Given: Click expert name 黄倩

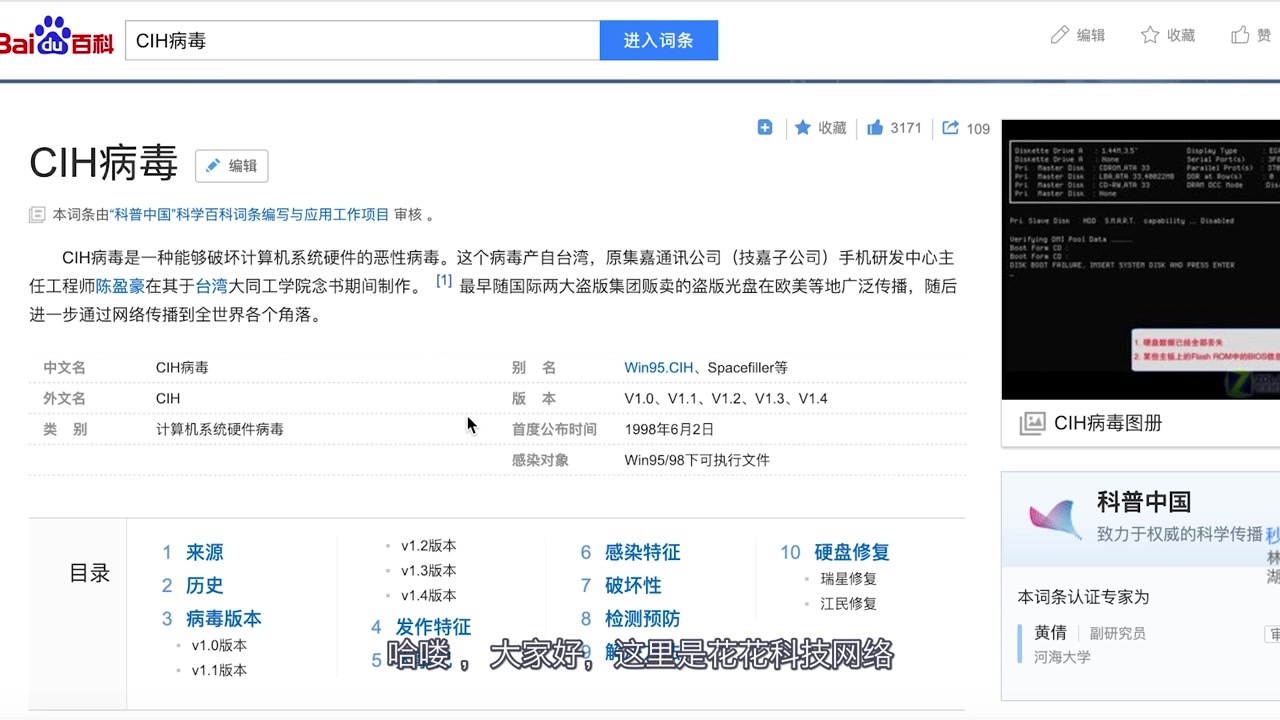Looking at the screenshot, I should 1050,632.
